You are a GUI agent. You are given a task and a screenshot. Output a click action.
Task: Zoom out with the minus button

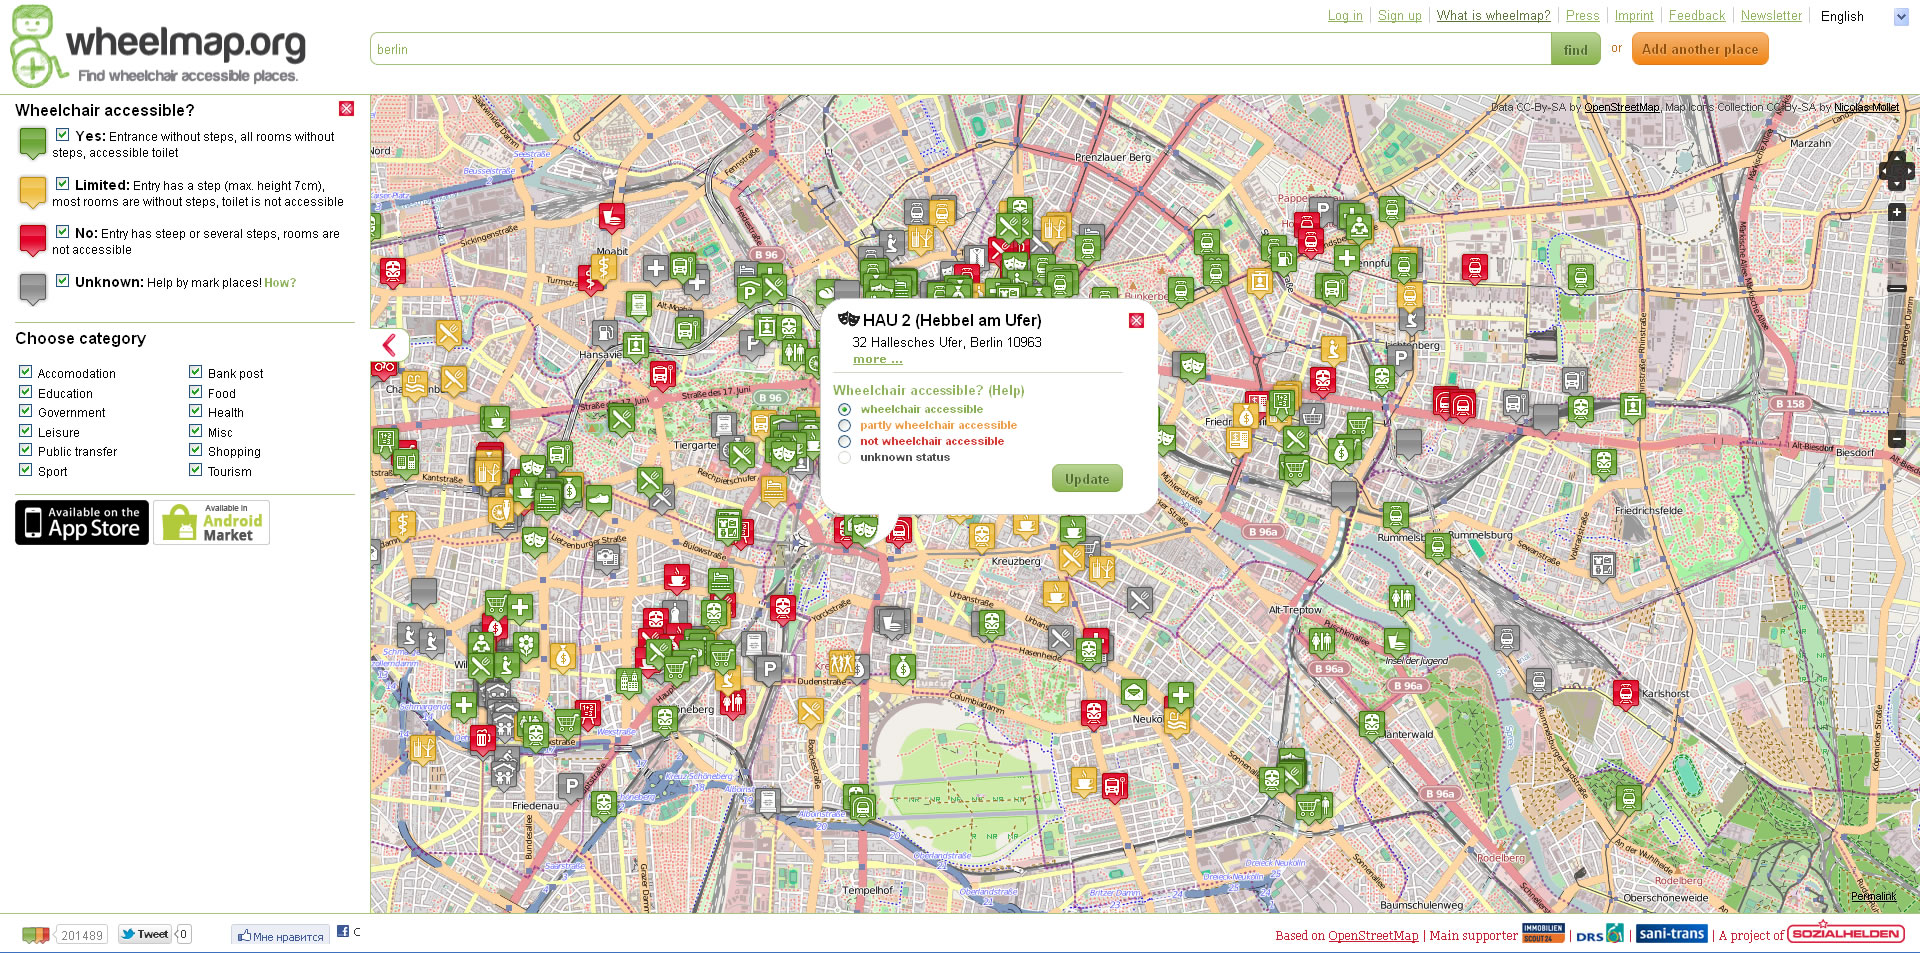1896,439
